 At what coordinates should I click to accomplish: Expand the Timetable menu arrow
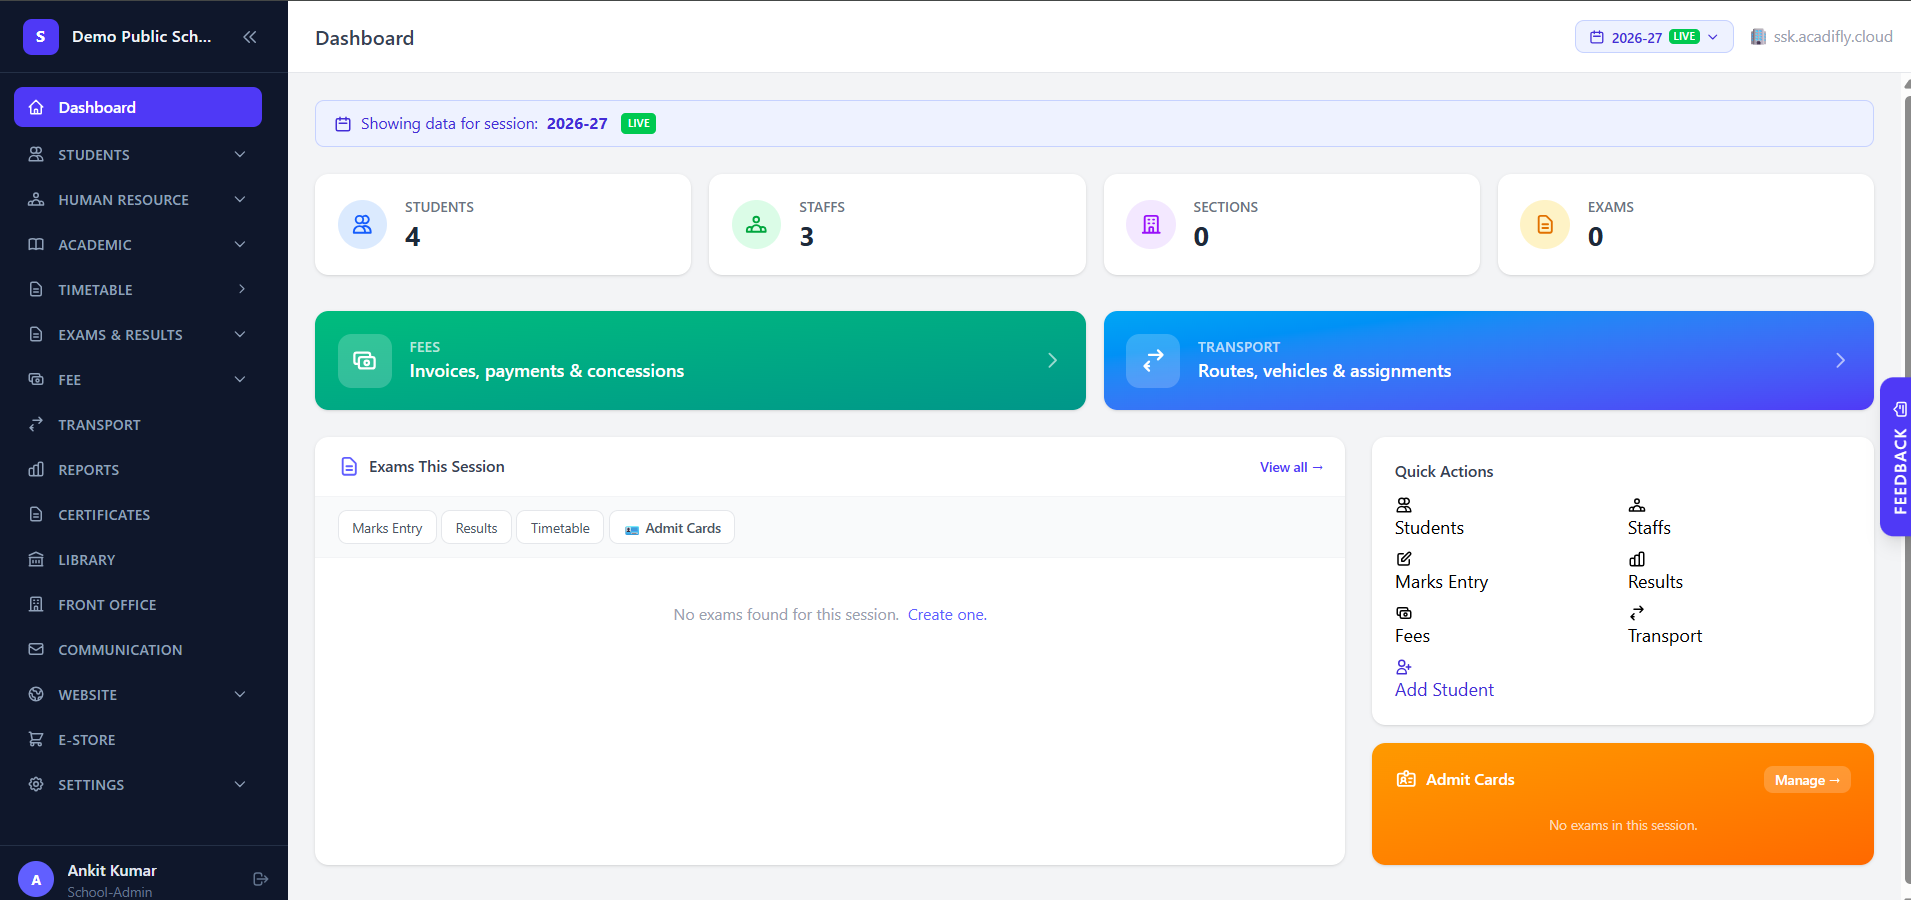click(x=241, y=289)
